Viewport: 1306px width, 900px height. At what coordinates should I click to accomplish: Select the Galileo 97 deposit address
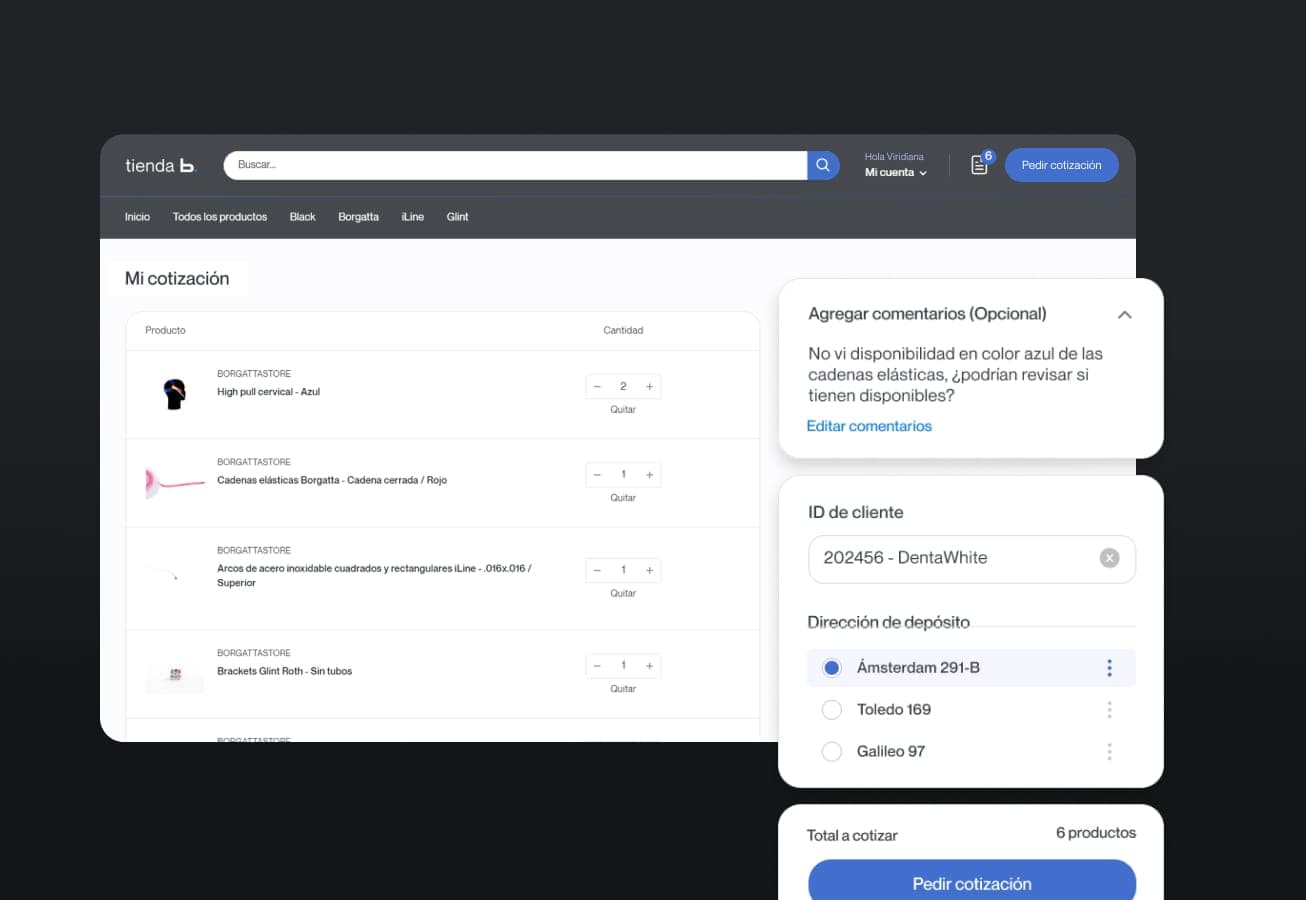(x=831, y=751)
